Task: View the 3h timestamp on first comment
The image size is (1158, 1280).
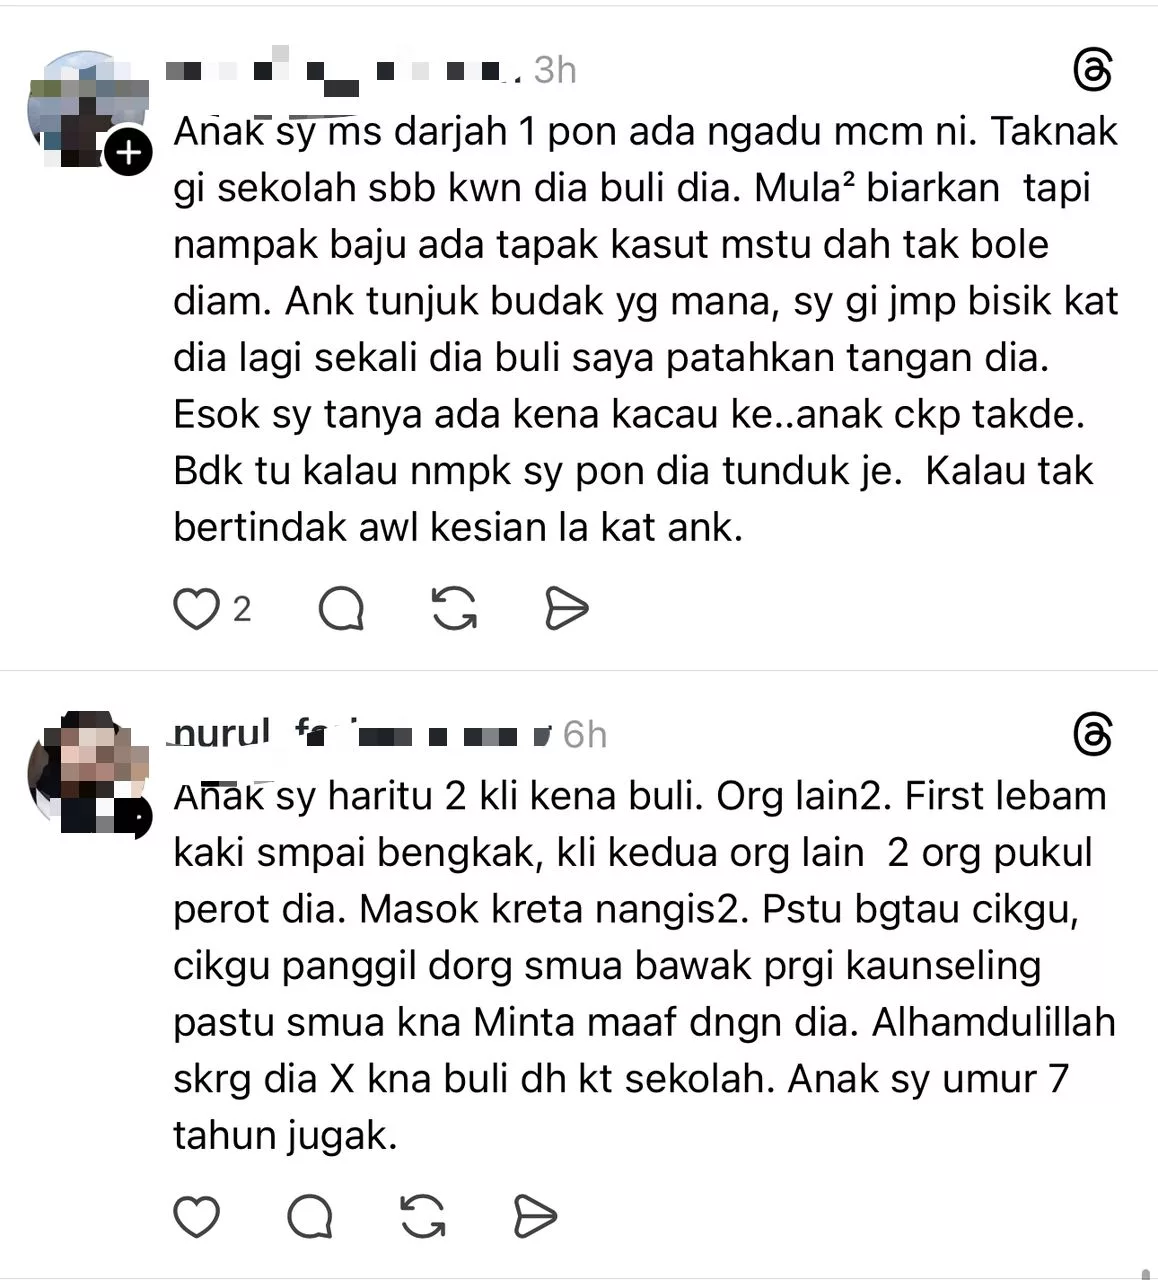Action: pos(554,70)
